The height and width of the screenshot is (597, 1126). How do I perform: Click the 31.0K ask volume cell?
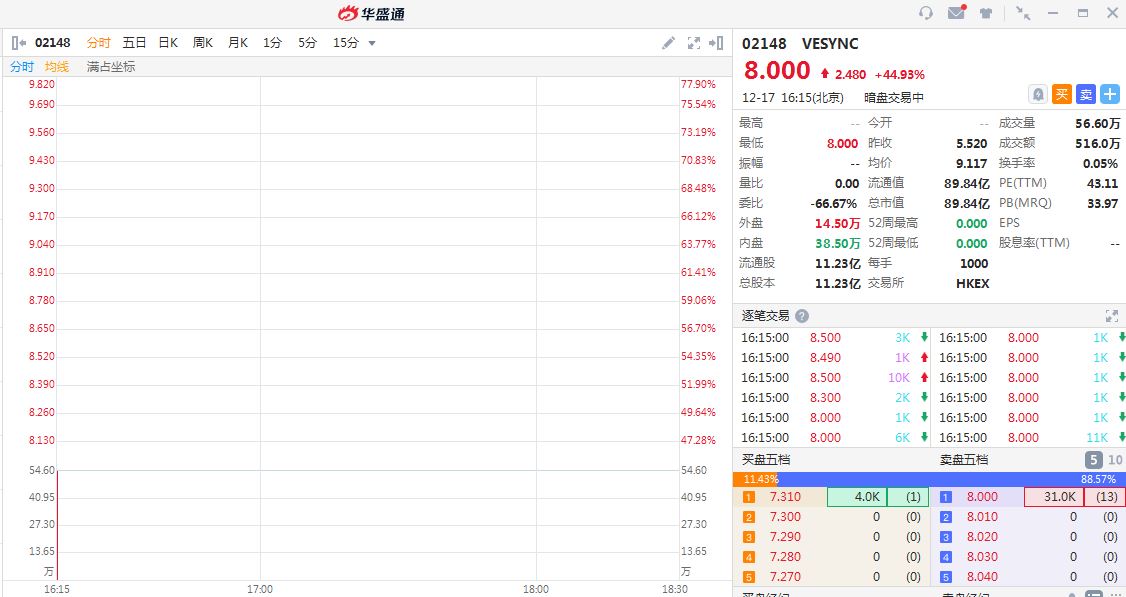coord(1053,497)
